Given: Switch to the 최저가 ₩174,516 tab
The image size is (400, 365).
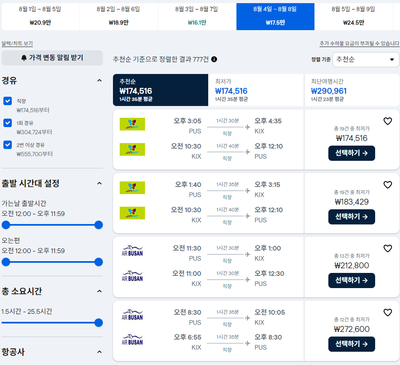Looking at the screenshot, I should coord(256,90).
